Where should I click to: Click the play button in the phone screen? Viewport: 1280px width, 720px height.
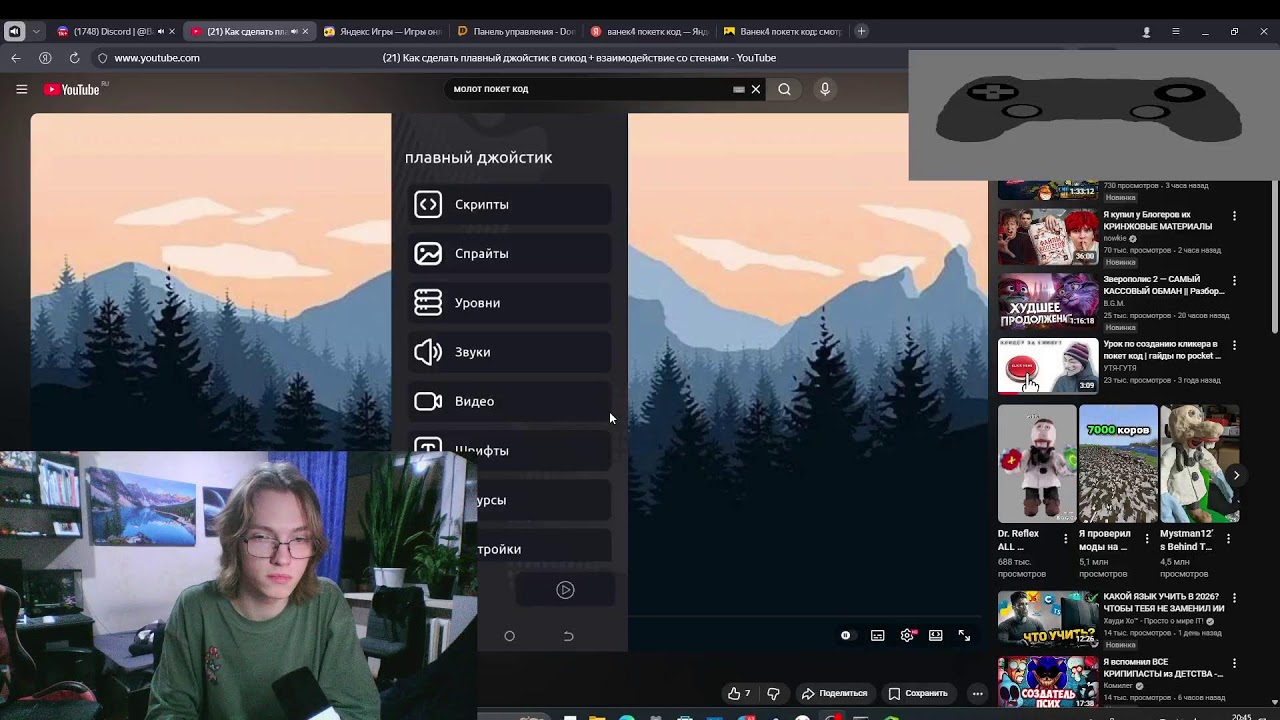coord(565,590)
